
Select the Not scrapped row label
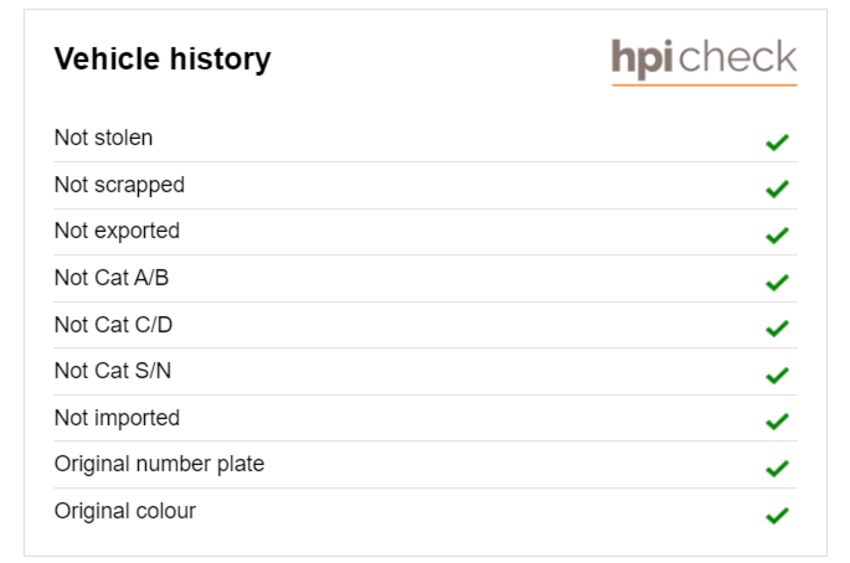tap(120, 185)
